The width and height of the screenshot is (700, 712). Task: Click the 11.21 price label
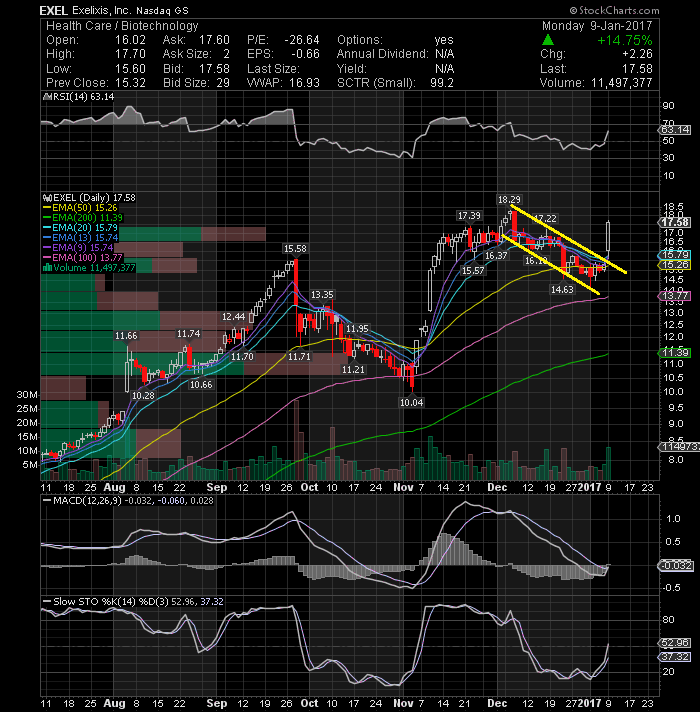[x=353, y=370]
